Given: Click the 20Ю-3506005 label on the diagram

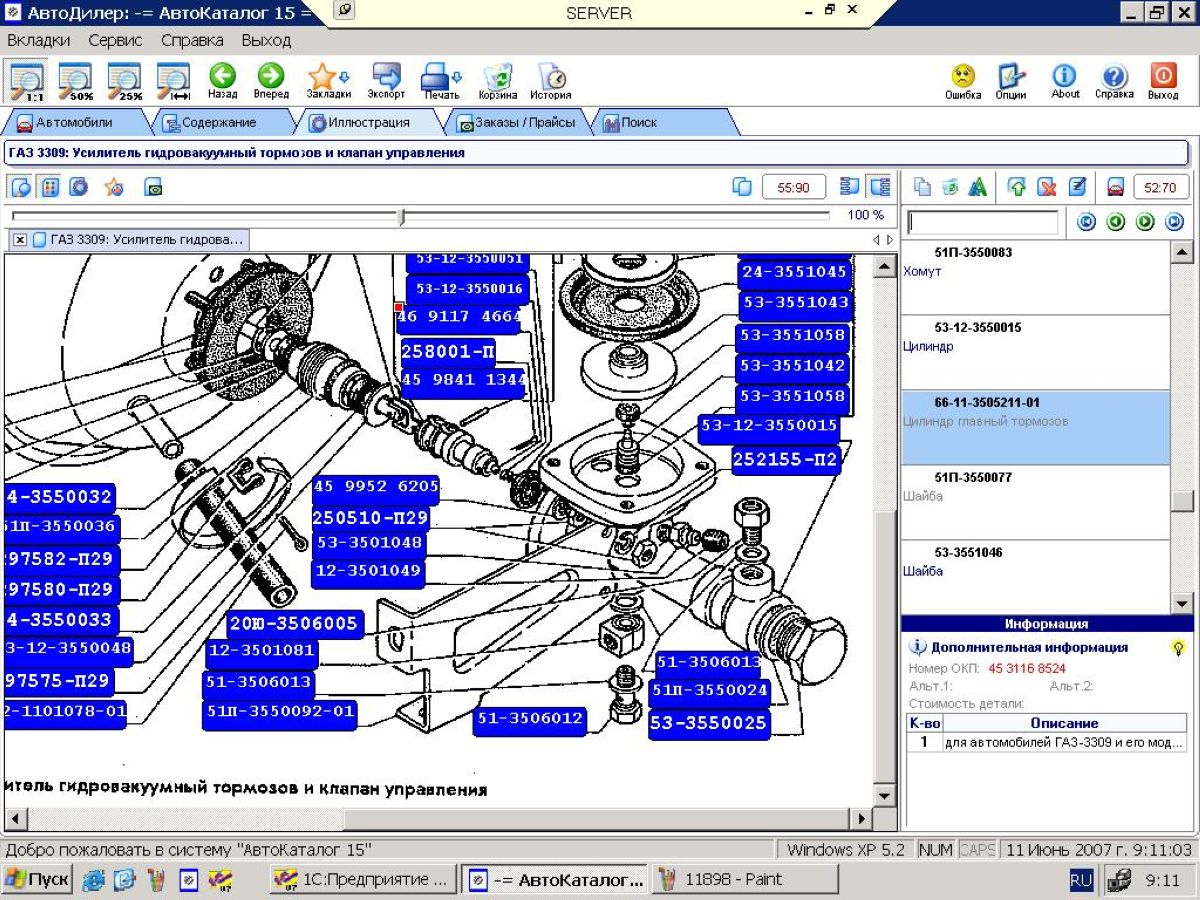Looking at the screenshot, I should (294, 624).
